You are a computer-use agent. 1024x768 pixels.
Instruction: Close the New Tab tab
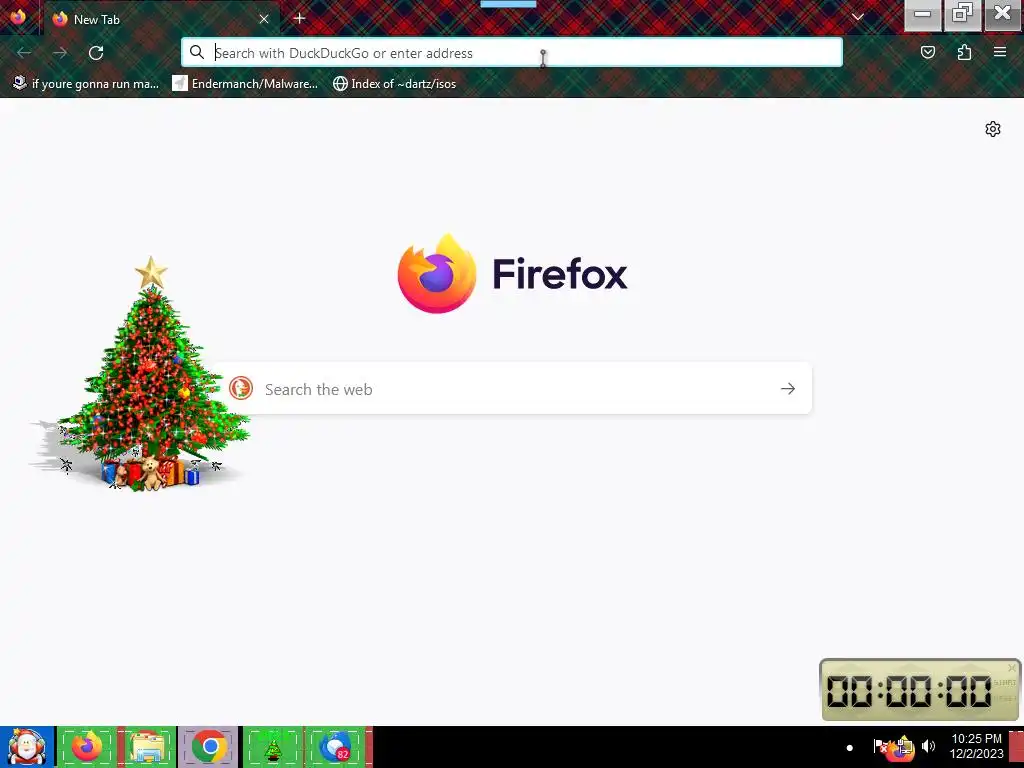point(264,19)
